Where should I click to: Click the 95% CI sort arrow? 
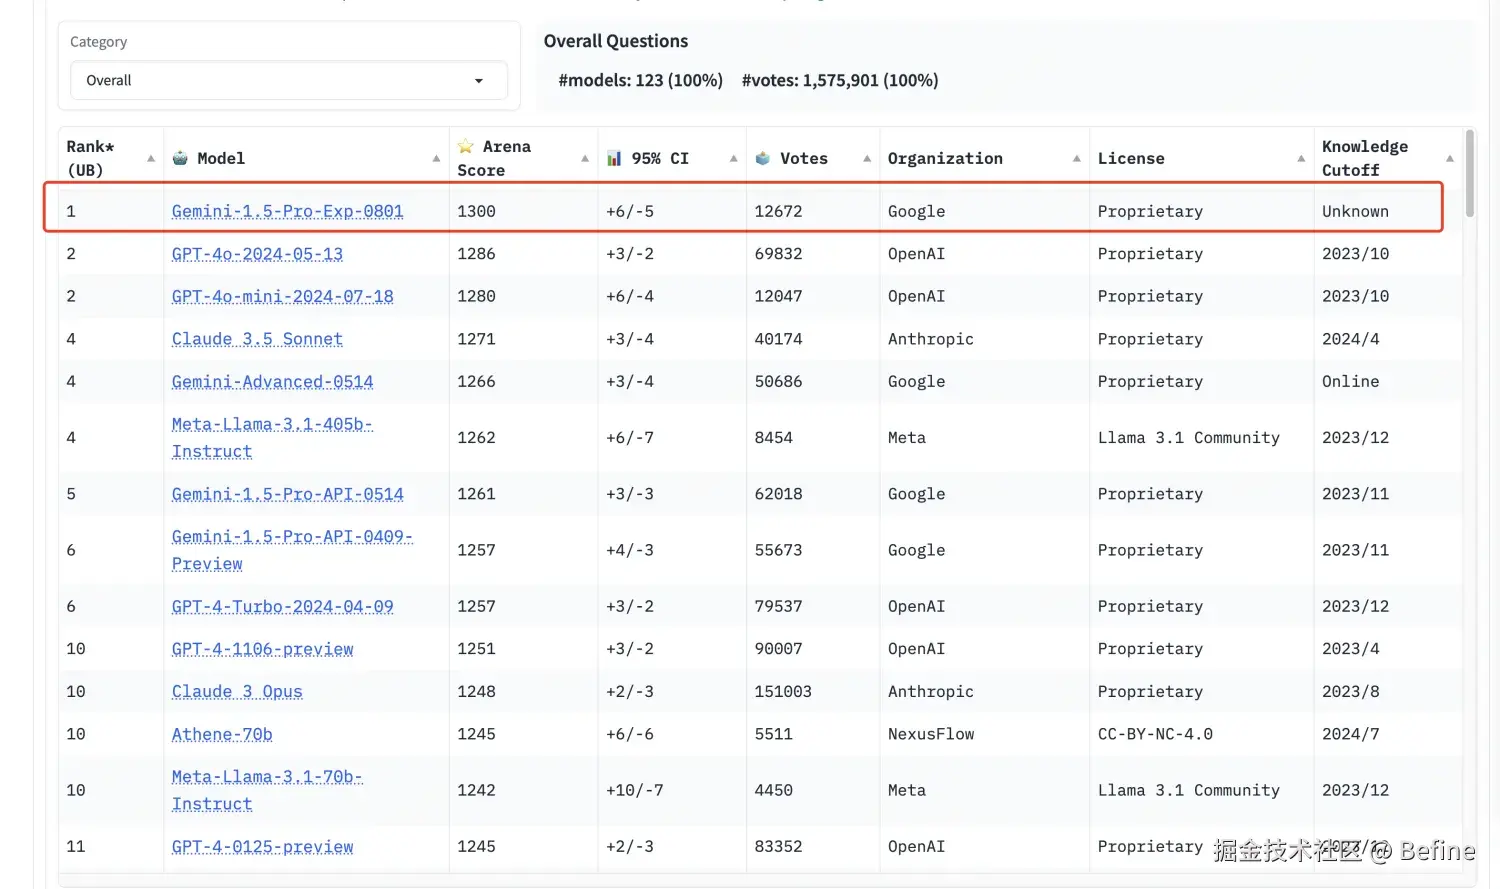coord(734,159)
